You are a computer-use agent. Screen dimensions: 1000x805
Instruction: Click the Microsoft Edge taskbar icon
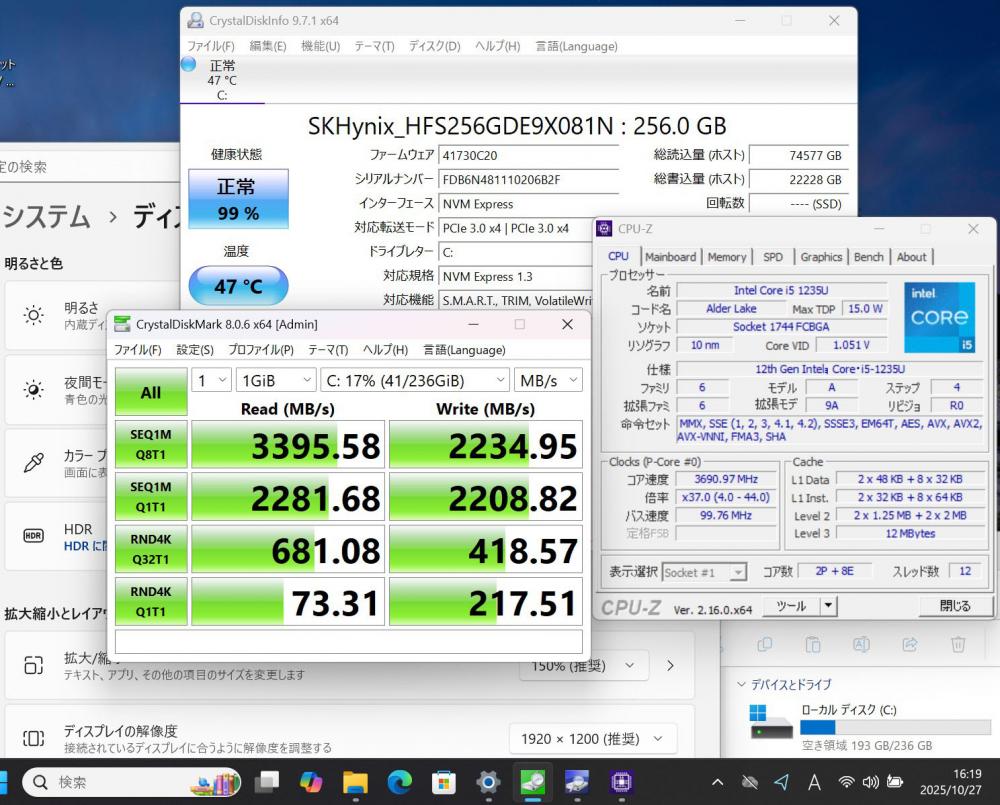tap(399, 781)
